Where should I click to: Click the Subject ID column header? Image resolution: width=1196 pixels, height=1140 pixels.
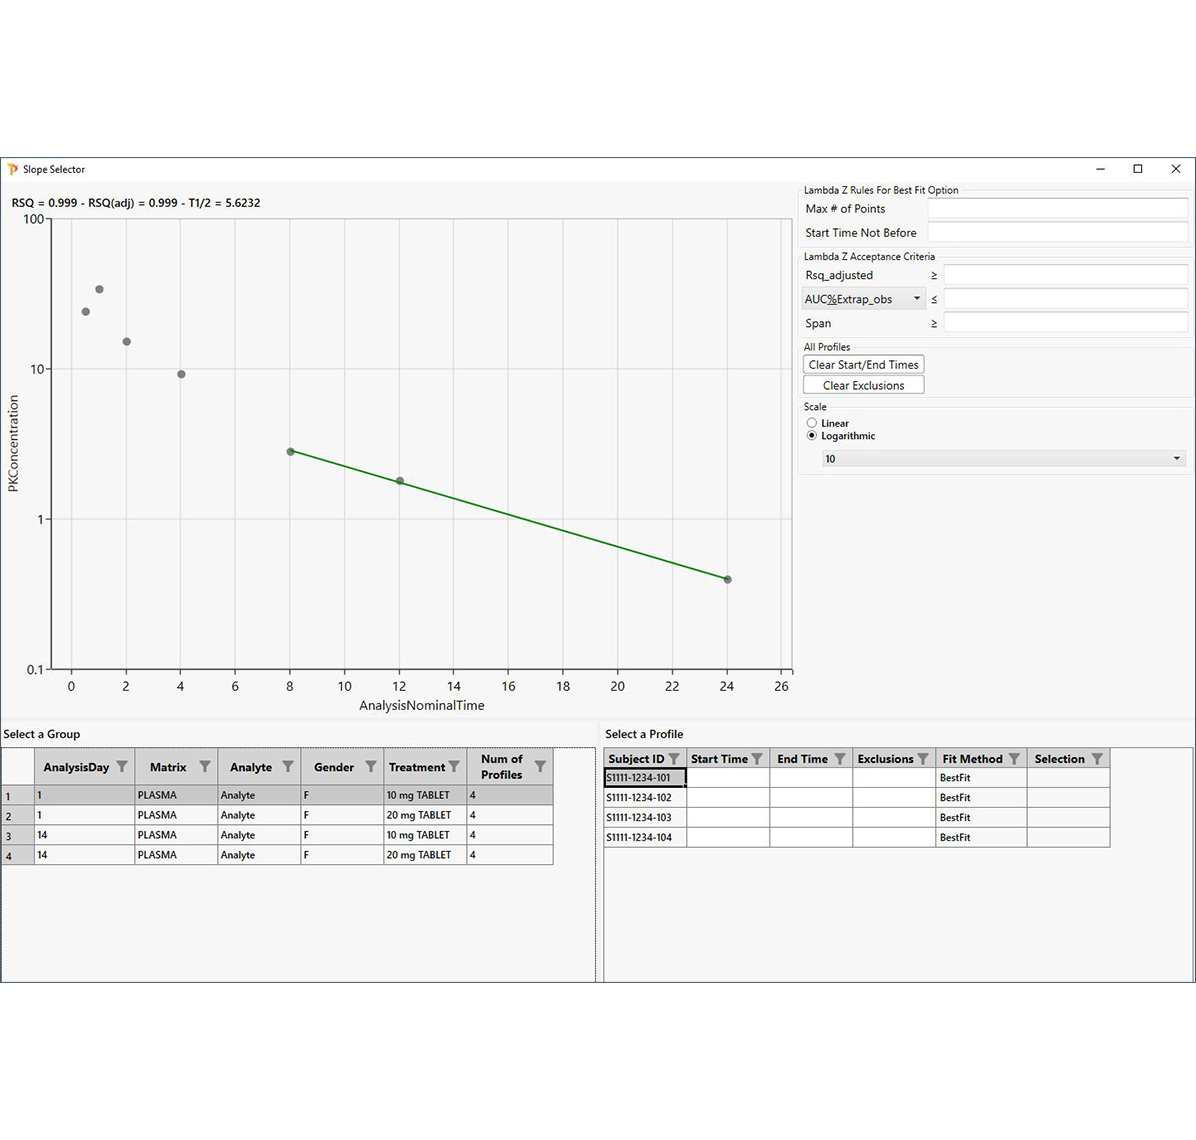[x=645, y=759]
